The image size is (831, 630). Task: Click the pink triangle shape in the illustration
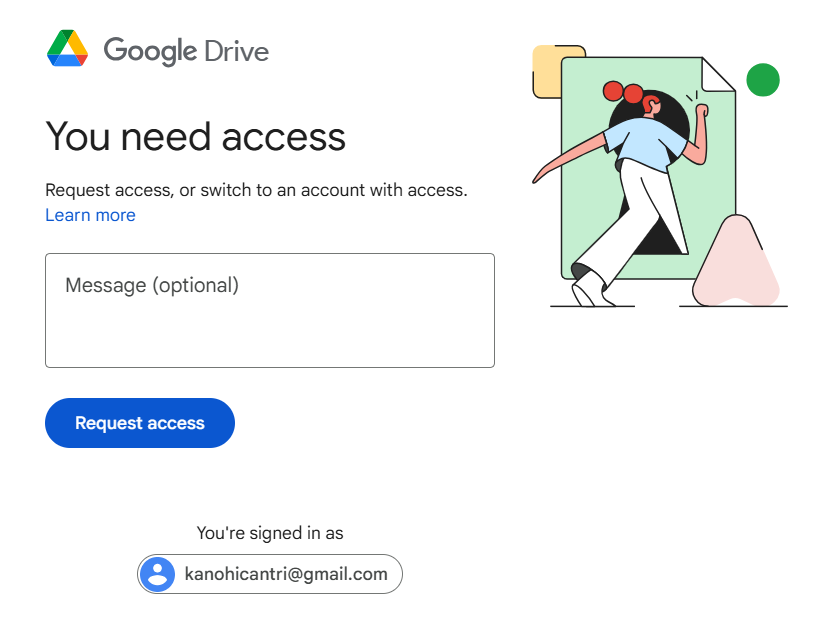click(x=736, y=262)
